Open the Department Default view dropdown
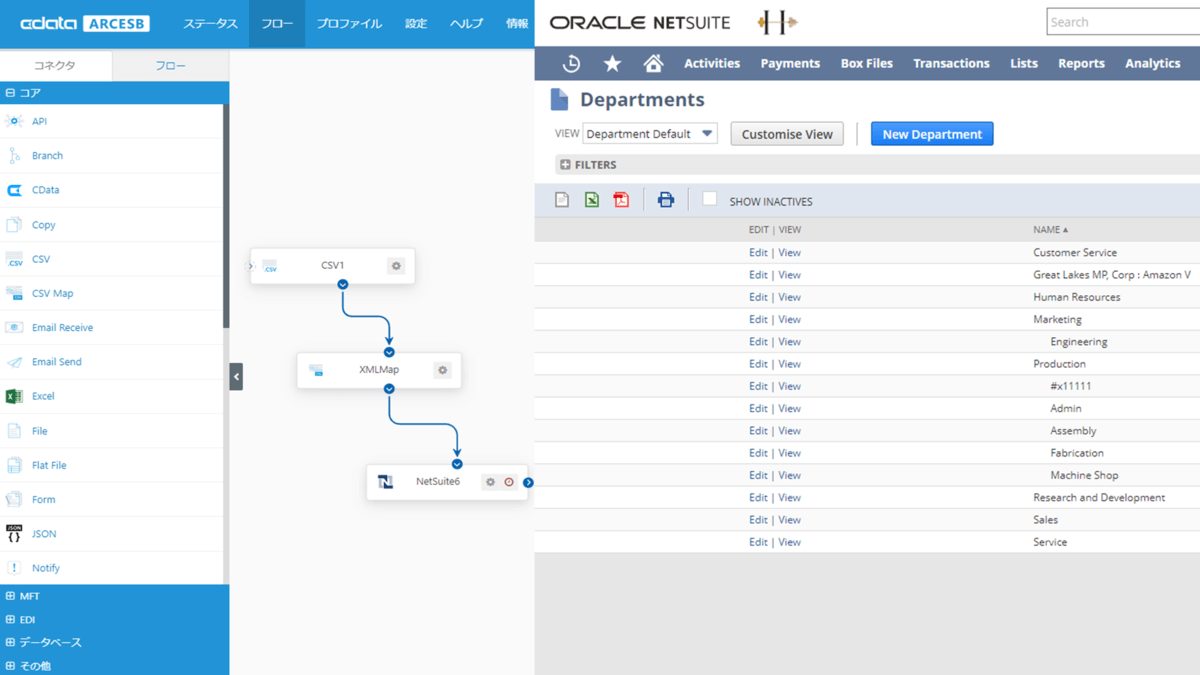1200x675 pixels. (x=650, y=134)
